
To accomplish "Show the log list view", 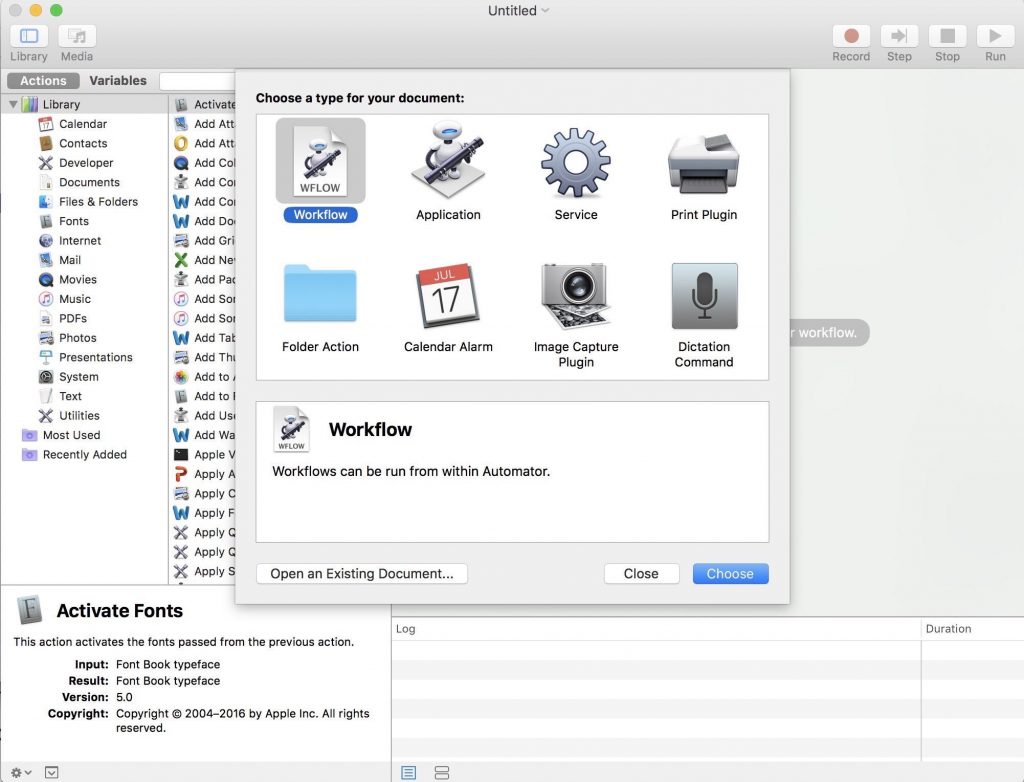I will [409, 773].
